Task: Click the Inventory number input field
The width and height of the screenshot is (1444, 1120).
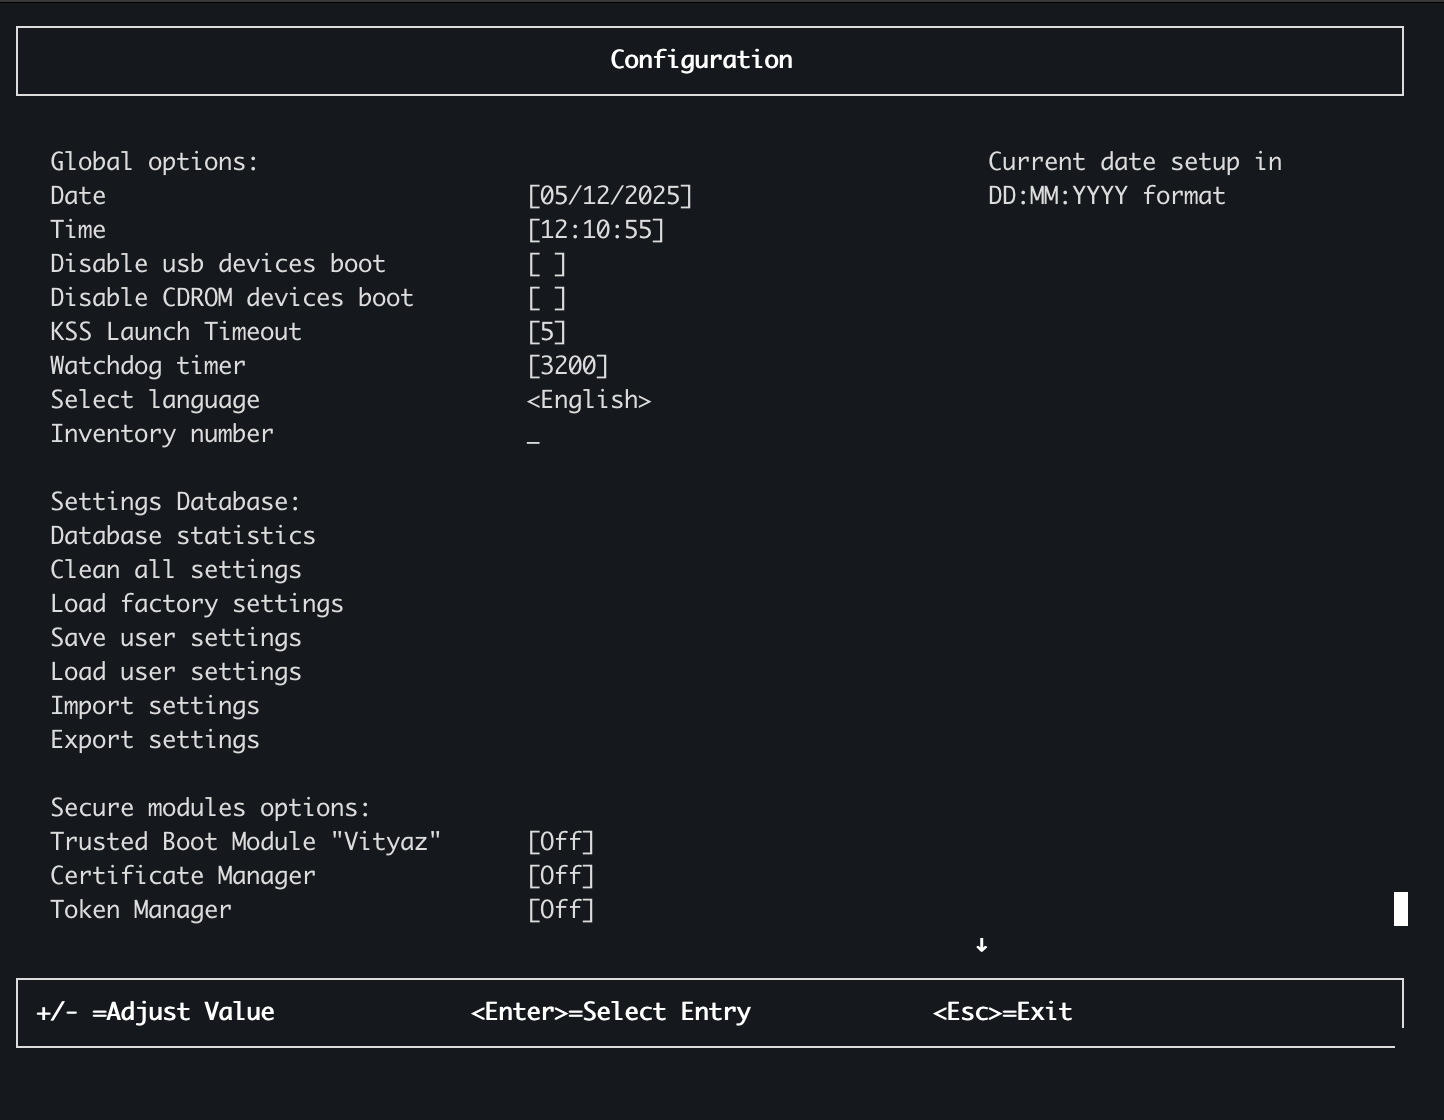Action: 534,436
